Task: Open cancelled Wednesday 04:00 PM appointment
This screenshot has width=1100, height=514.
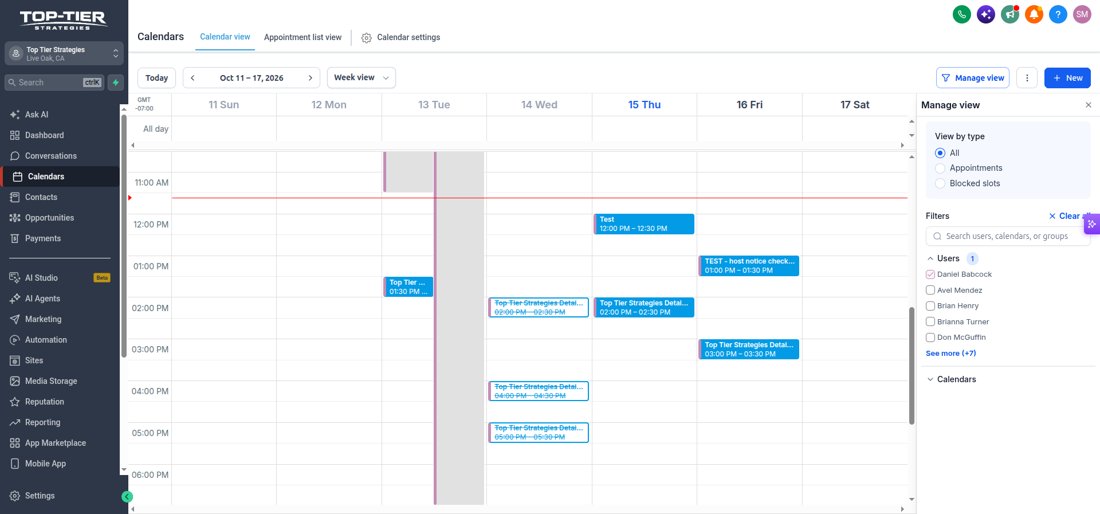Action: pos(539,391)
